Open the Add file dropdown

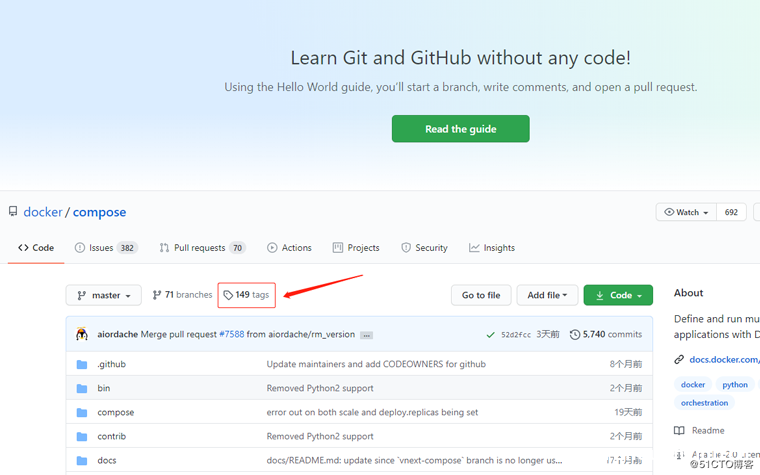pyautogui.click(x=547, y=295)
